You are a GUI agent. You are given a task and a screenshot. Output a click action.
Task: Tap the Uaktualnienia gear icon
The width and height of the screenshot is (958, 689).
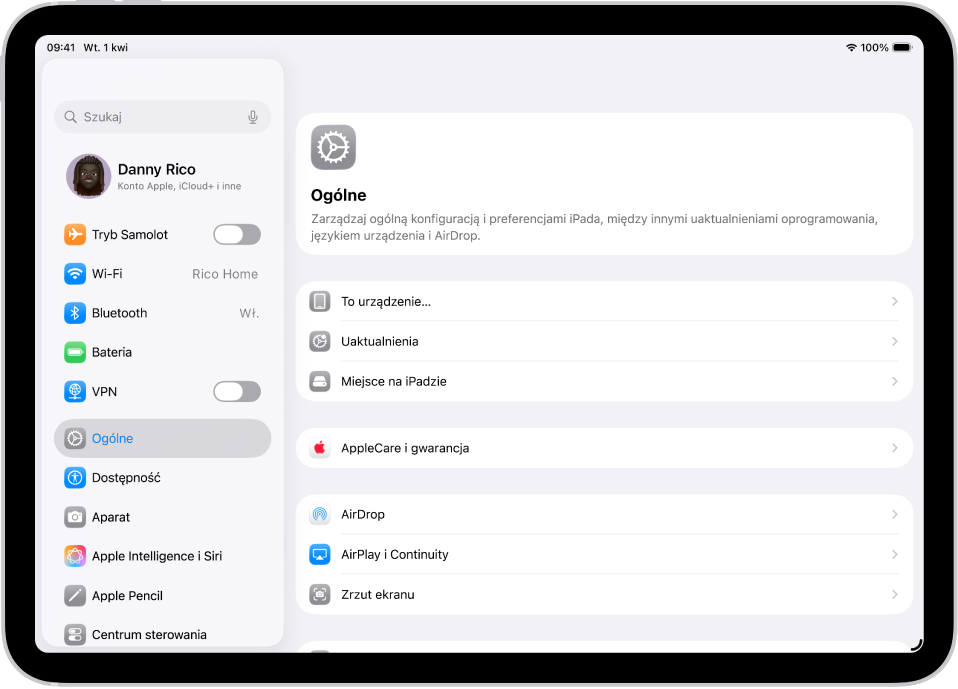point(320,341)
